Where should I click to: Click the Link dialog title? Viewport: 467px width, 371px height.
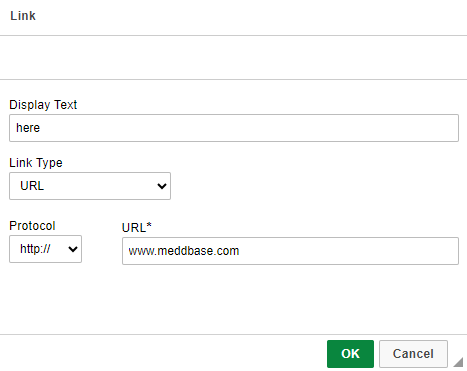tap(23, 16)
